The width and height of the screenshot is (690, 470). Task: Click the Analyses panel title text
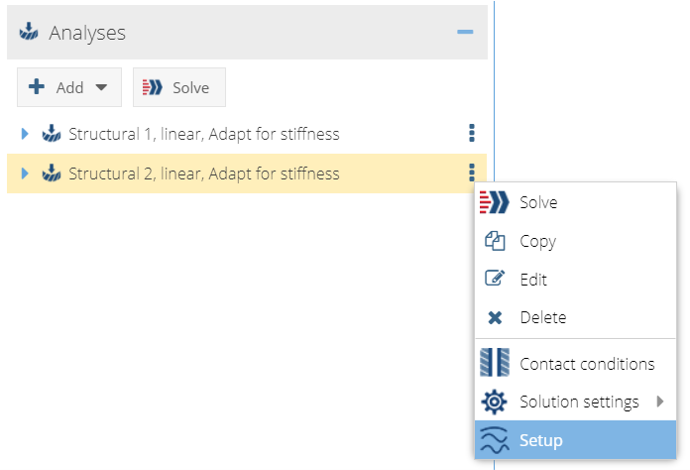pyautogui.click(x=87, y=33)
